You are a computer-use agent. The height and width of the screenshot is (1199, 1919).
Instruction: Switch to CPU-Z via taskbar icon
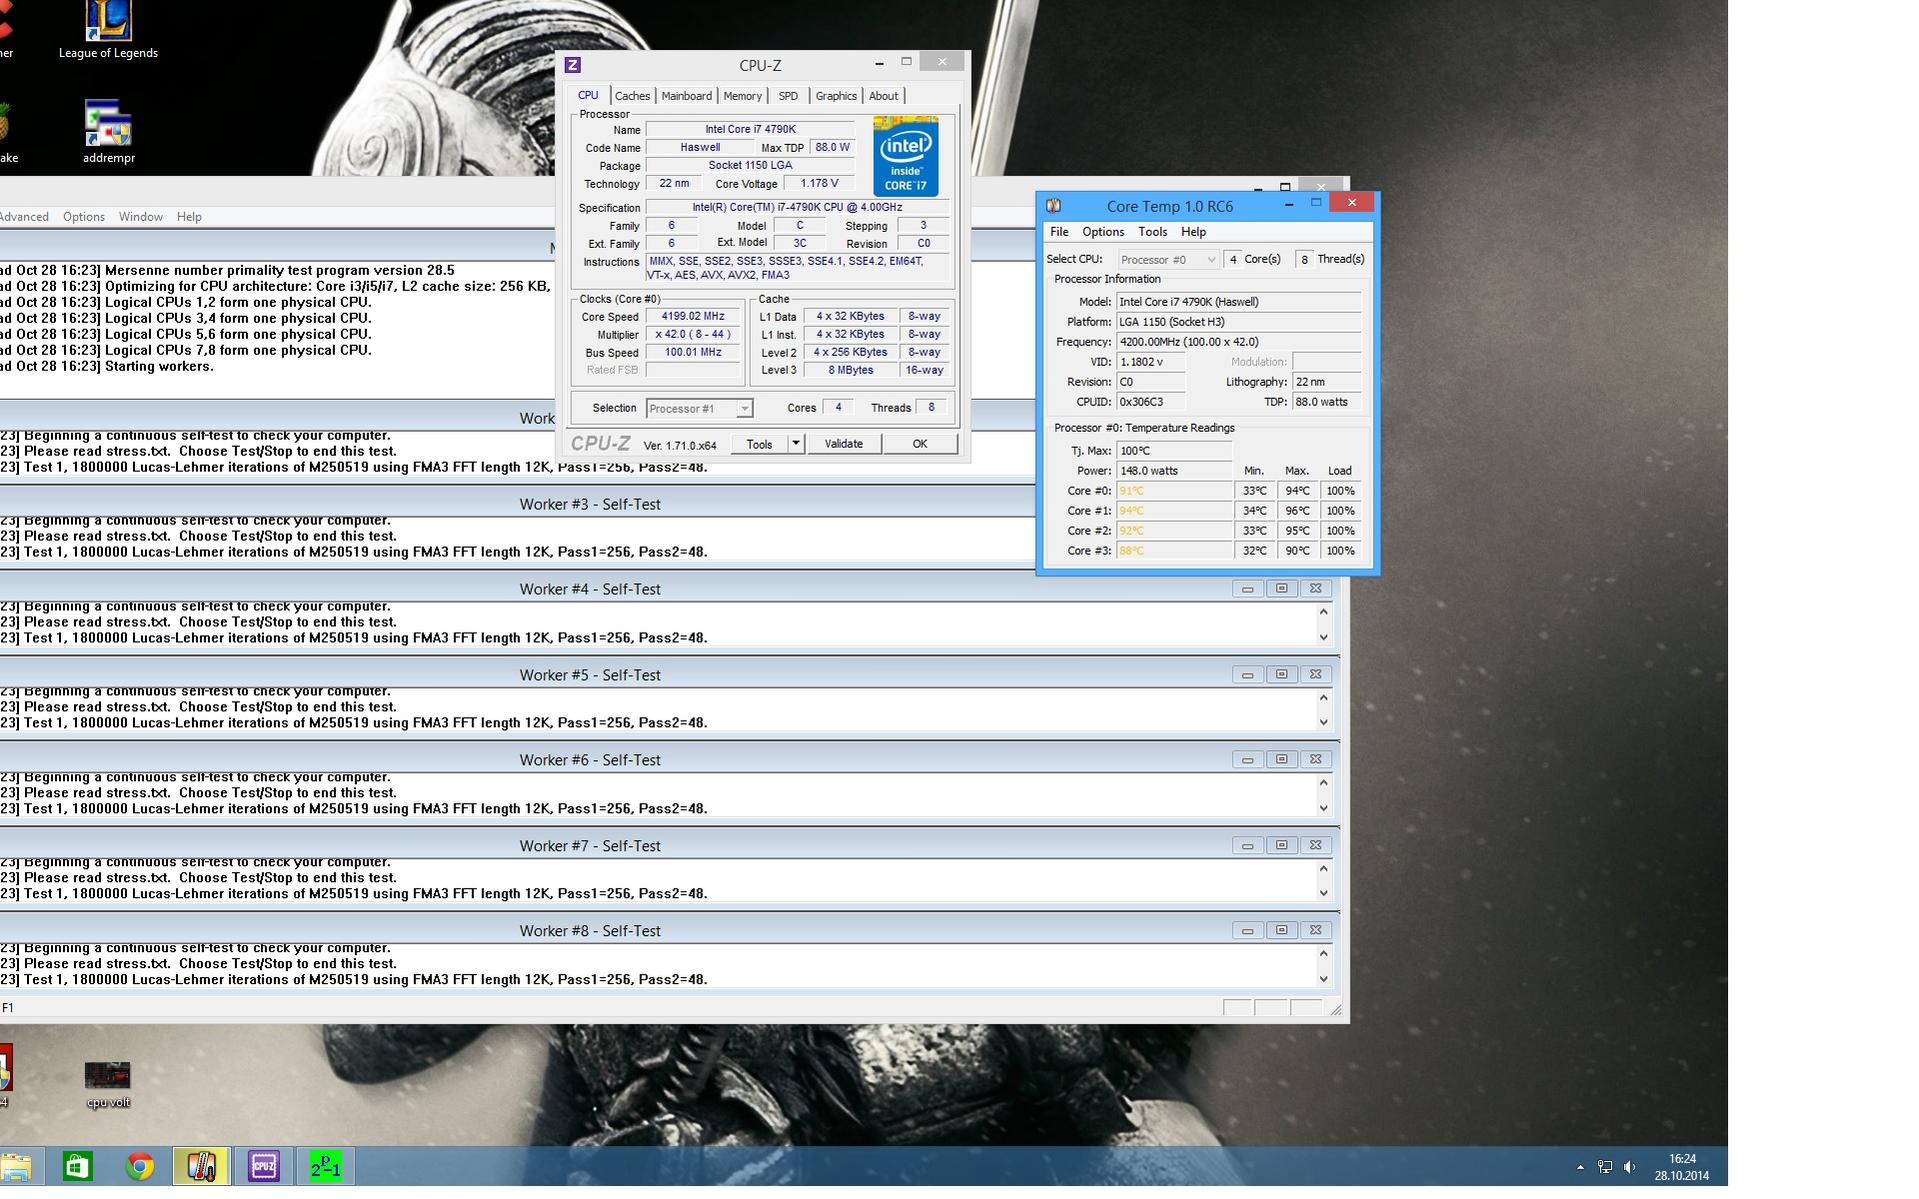[264, 1166]
